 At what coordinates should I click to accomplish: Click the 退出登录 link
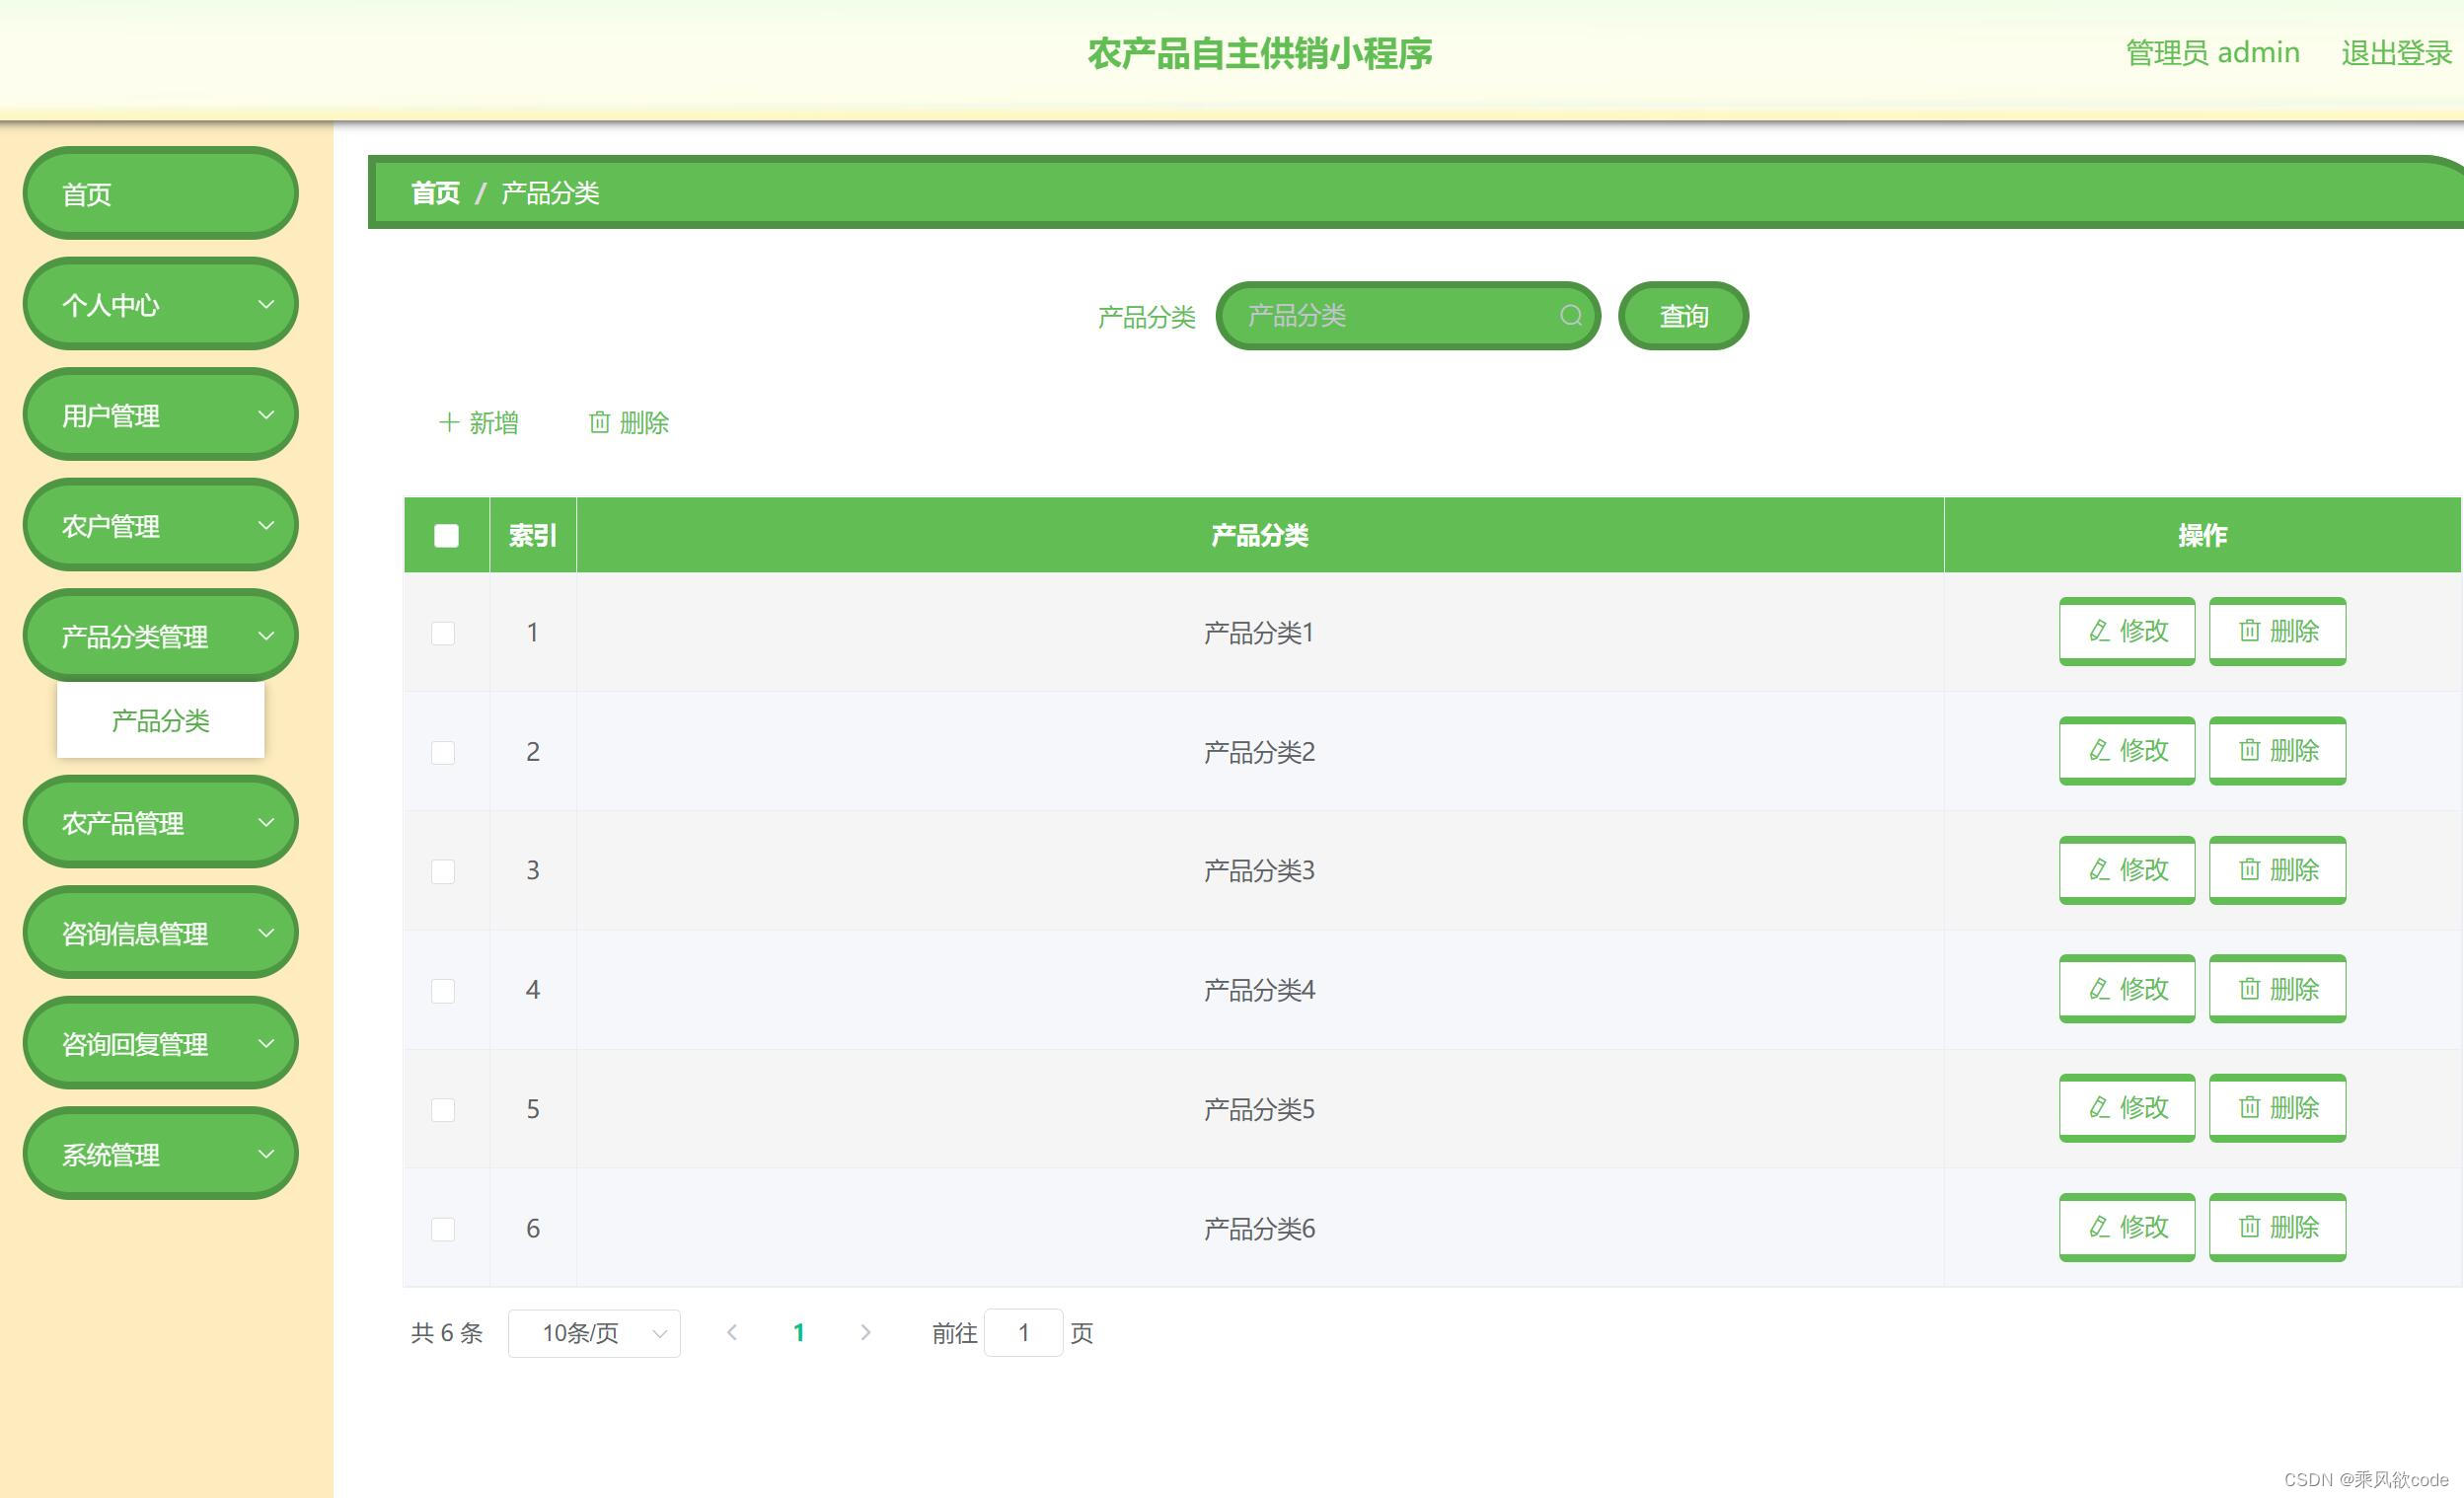2395,53
